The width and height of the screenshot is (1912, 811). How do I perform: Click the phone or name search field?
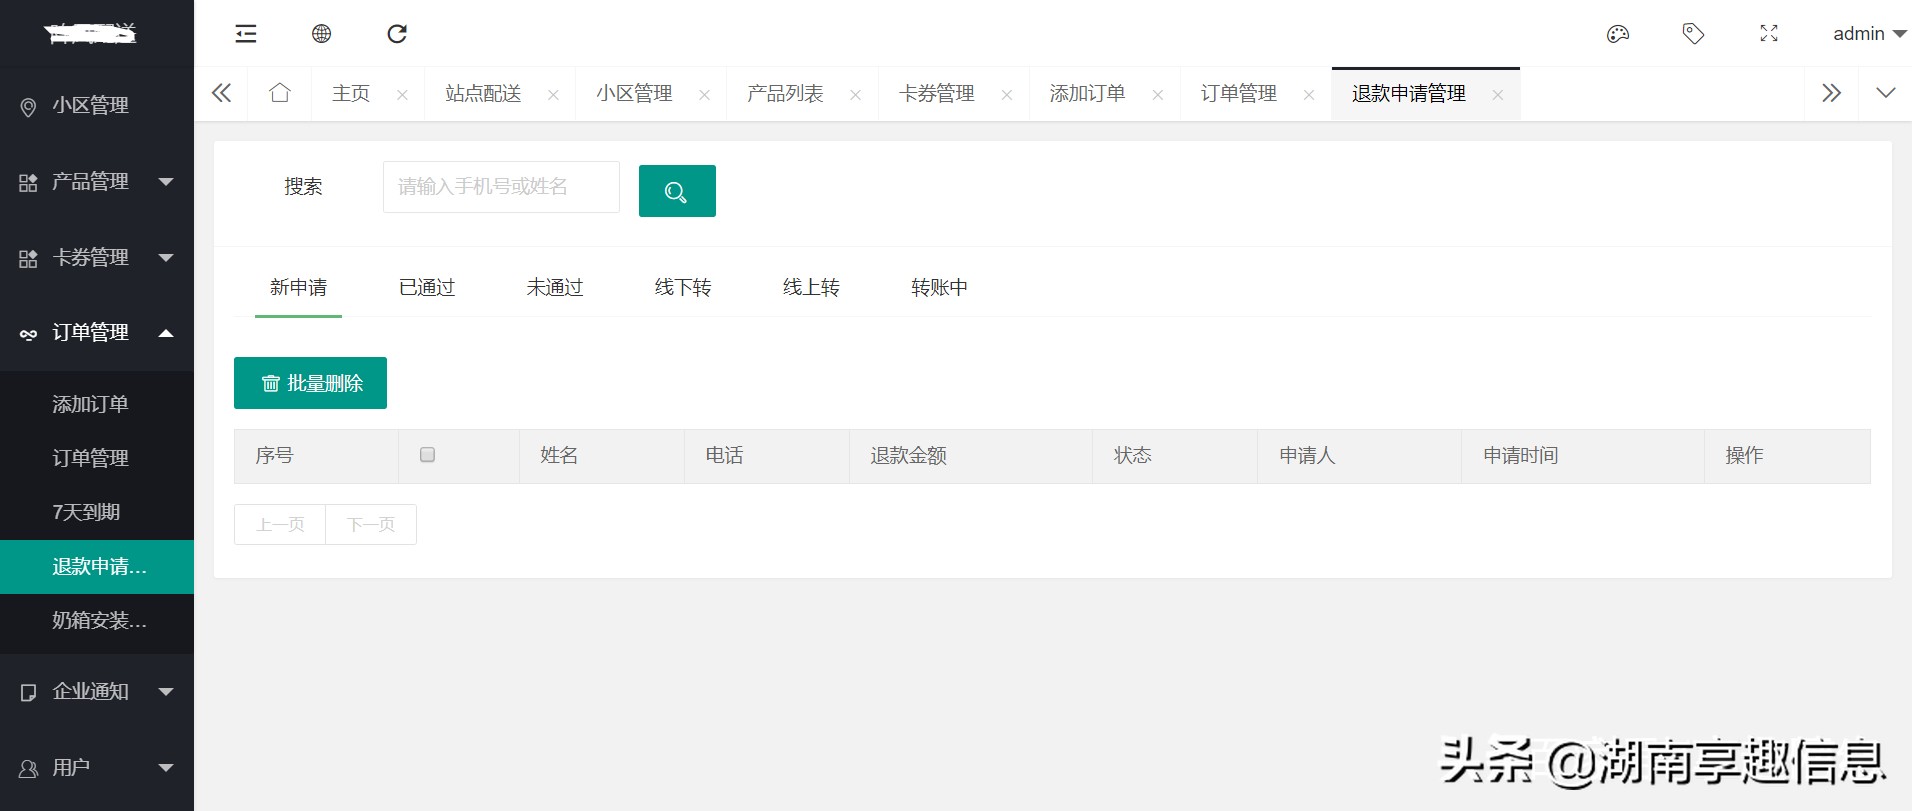coord(501,187)
